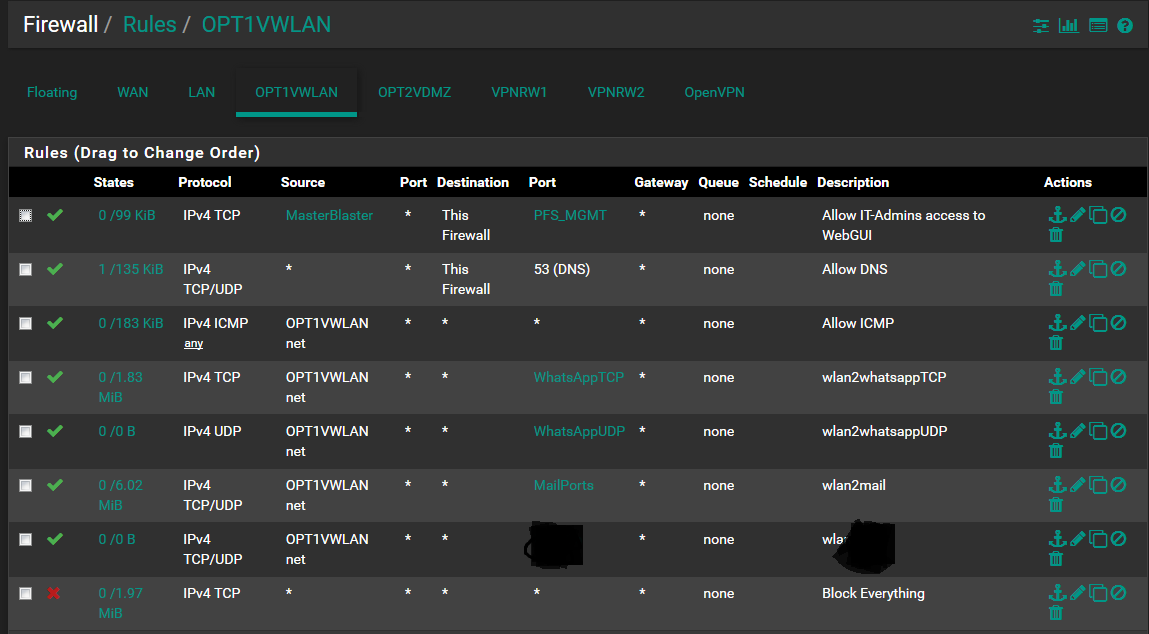
Task: Copy the wlan2whatsappTCP rule
Action: pos(1098,377)
